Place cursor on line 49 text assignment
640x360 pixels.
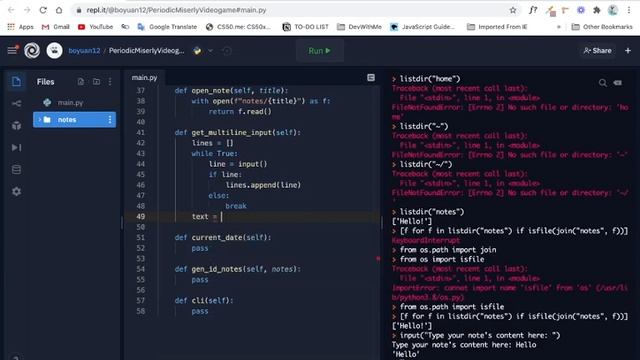coord(207,217)
